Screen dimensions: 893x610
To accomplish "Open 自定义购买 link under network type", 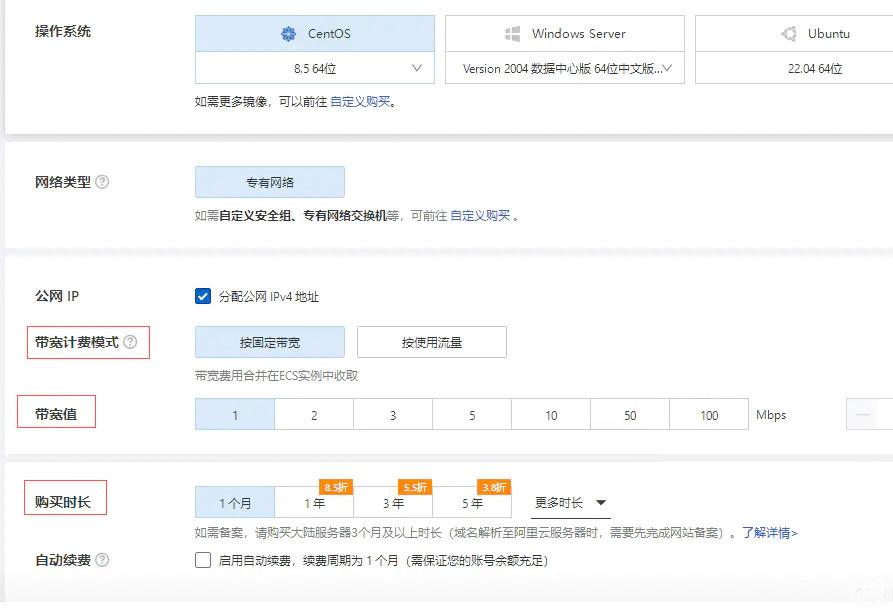I will click(x=480, y=216).
